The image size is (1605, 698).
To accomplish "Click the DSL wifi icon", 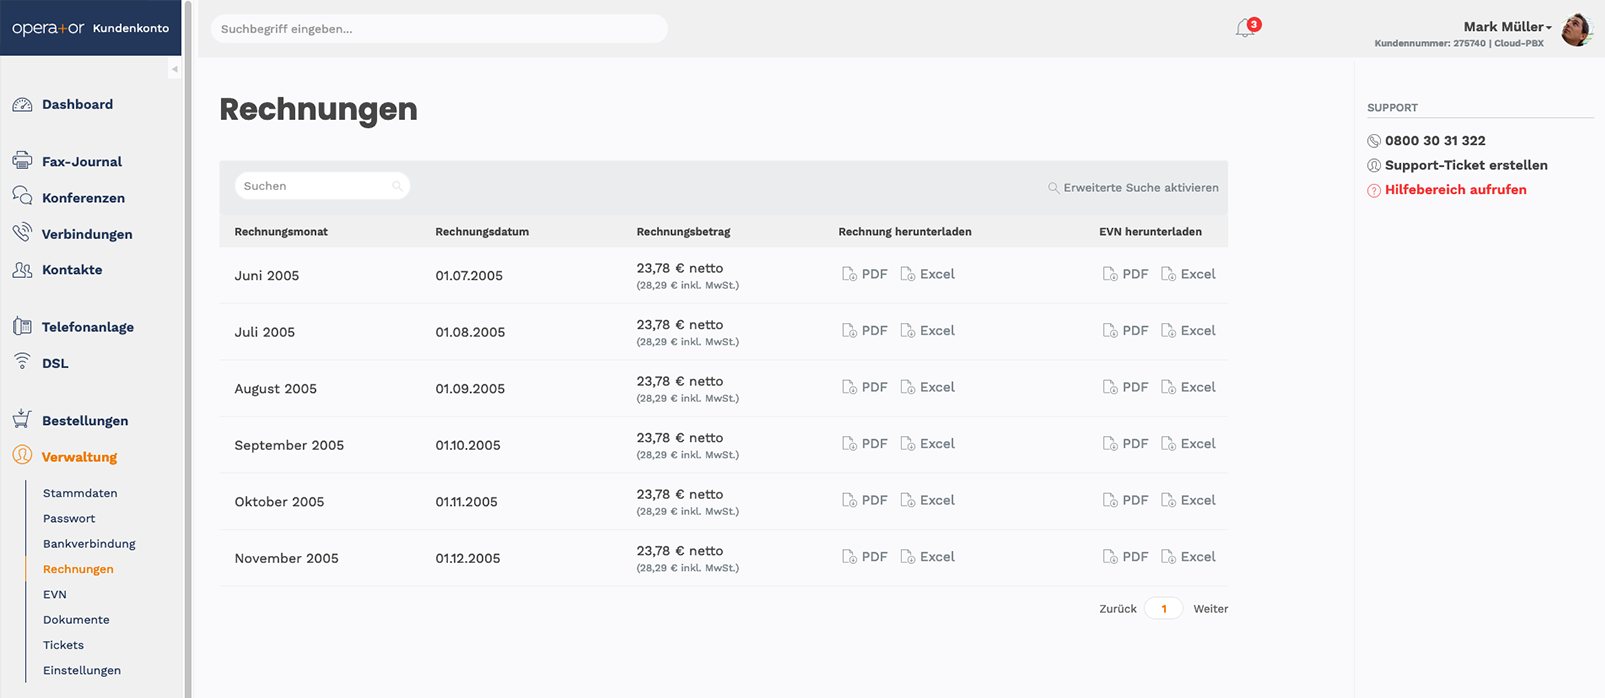I will click(22, 362).
